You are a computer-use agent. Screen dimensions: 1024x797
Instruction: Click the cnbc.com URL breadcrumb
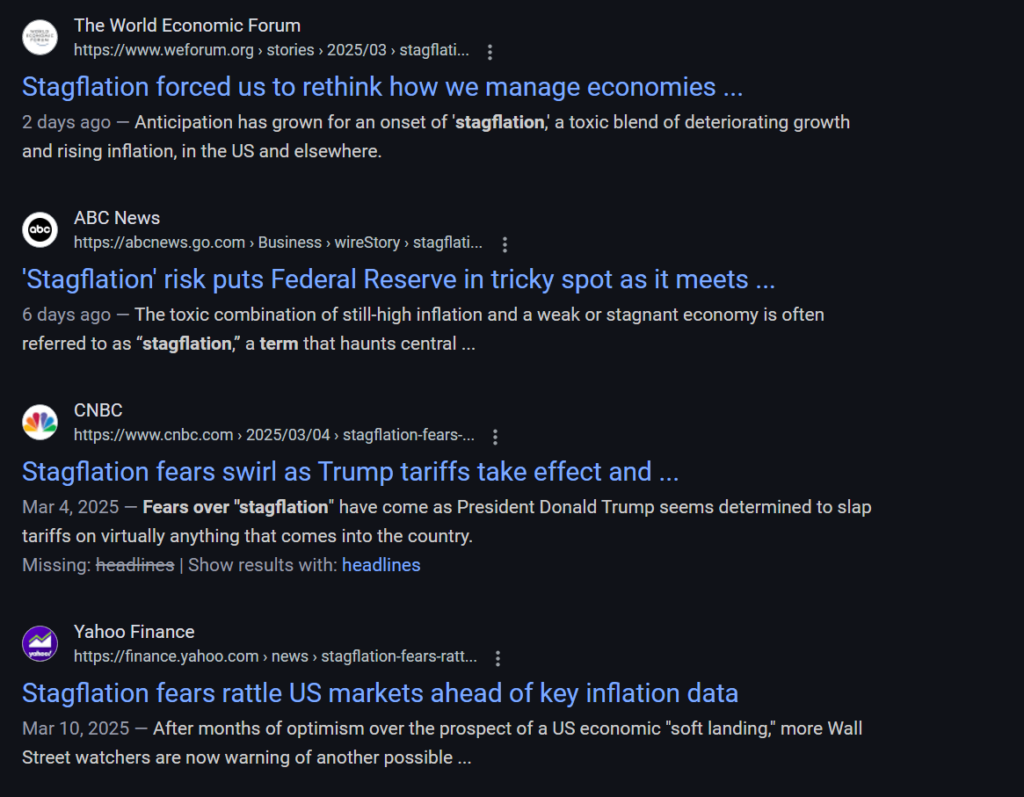[274, 434]
